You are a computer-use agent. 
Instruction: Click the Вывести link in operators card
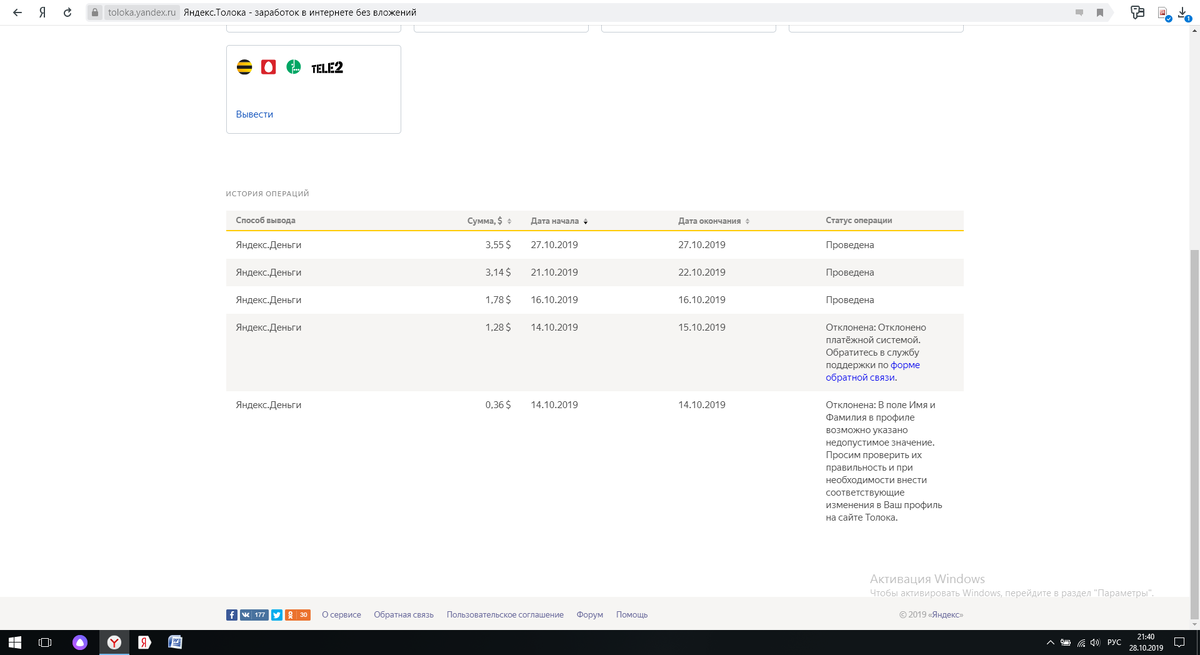click(254, 114)
